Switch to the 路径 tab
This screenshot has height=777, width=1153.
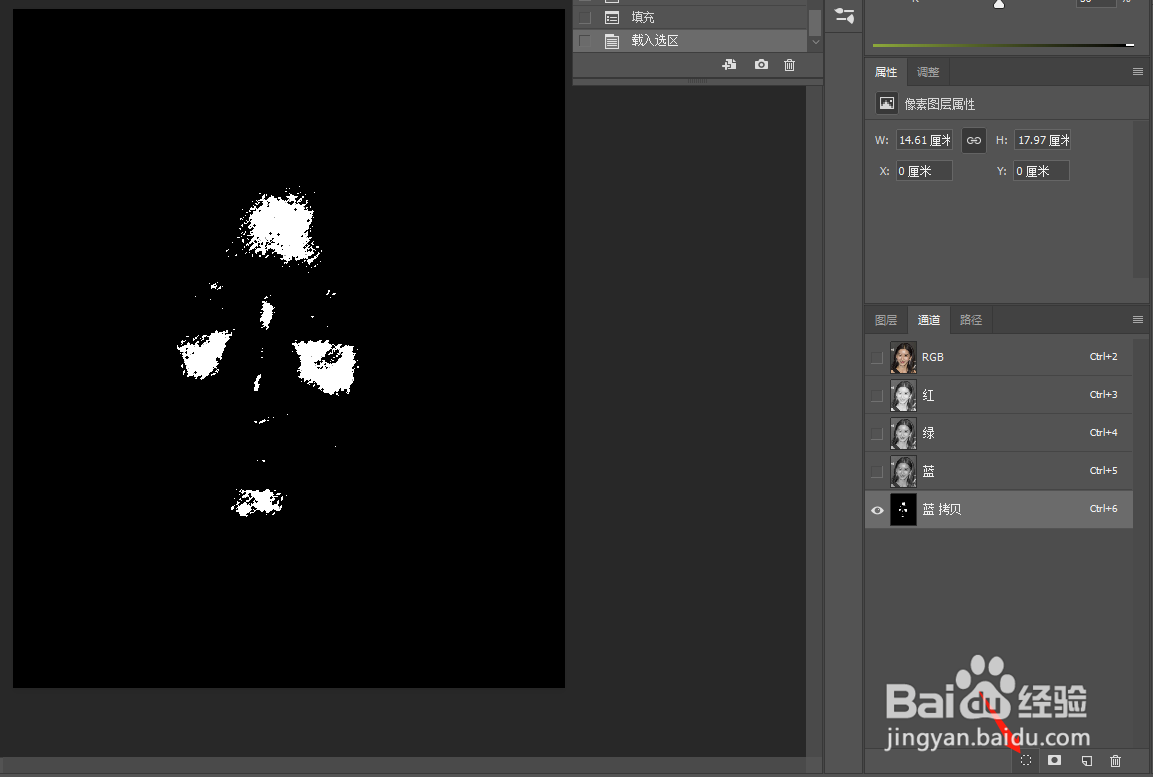coord(971,320)
